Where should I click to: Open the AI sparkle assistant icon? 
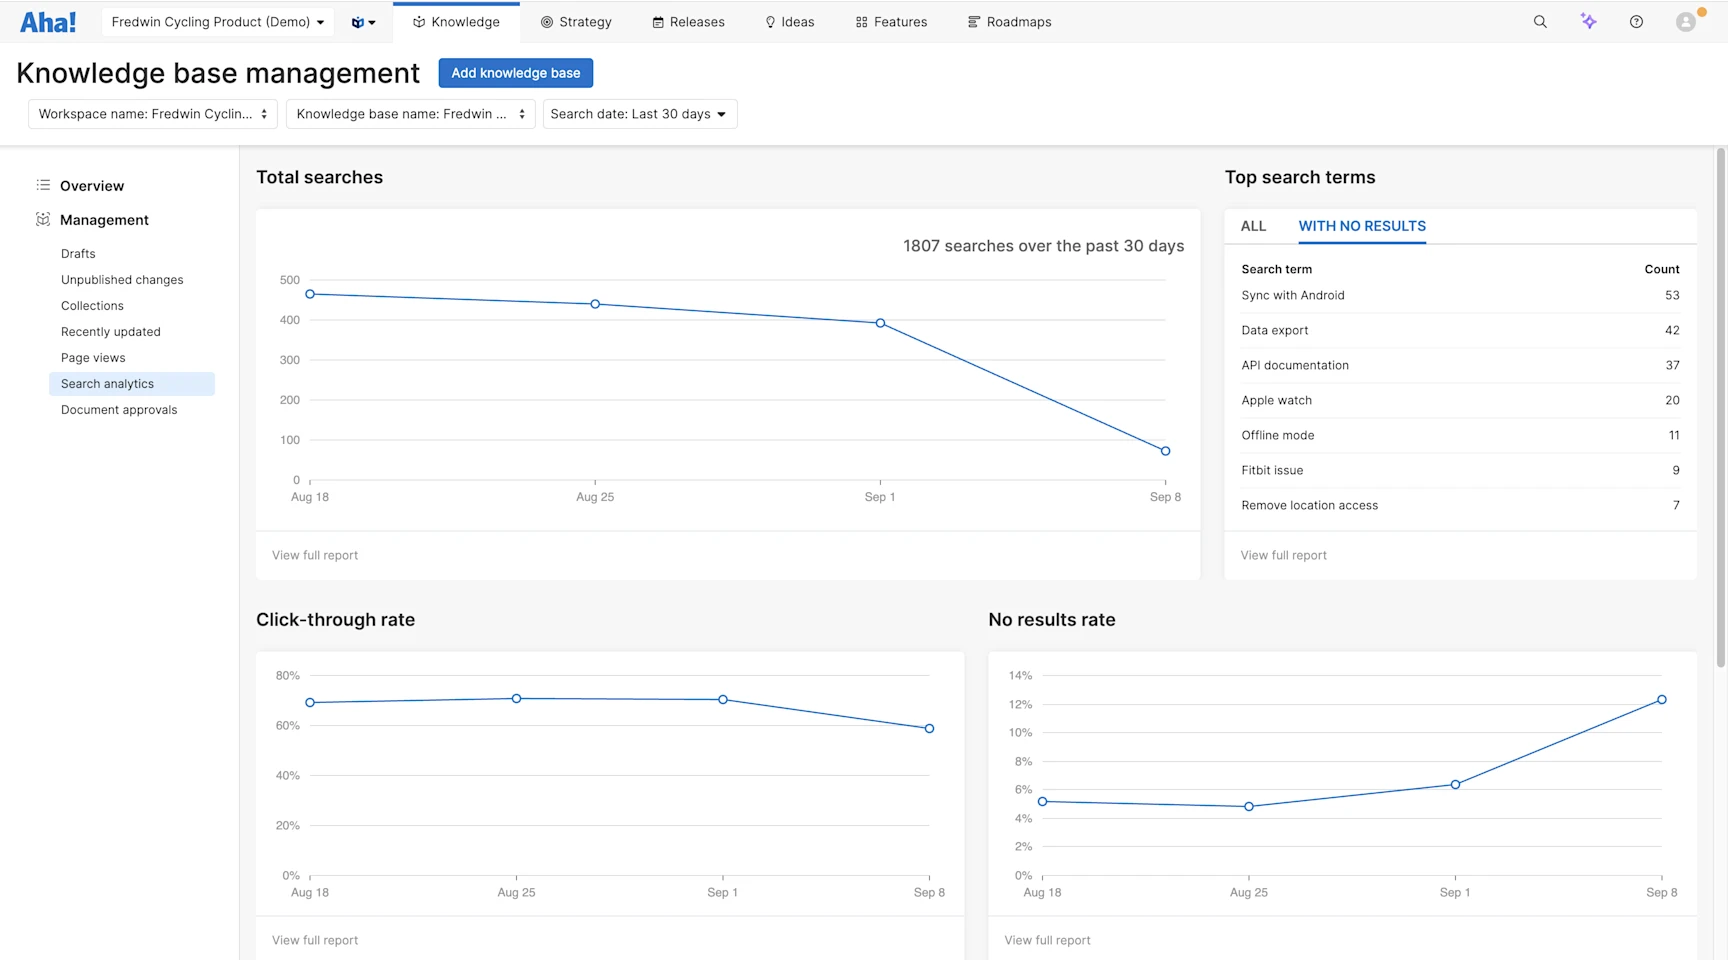point(1588,21)
